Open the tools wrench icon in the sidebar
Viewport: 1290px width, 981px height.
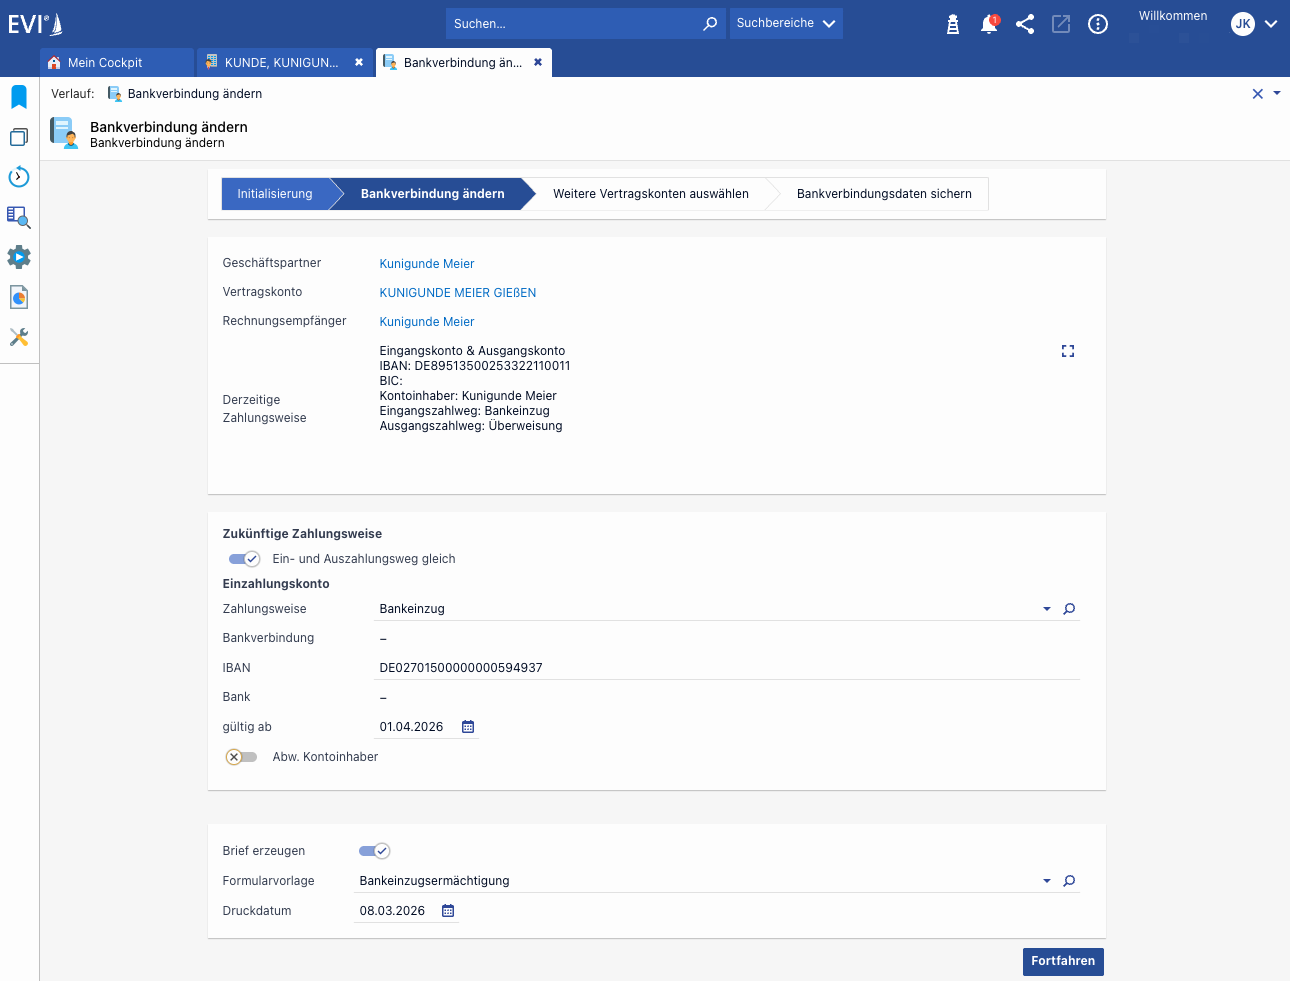click(x=19, y=337)
